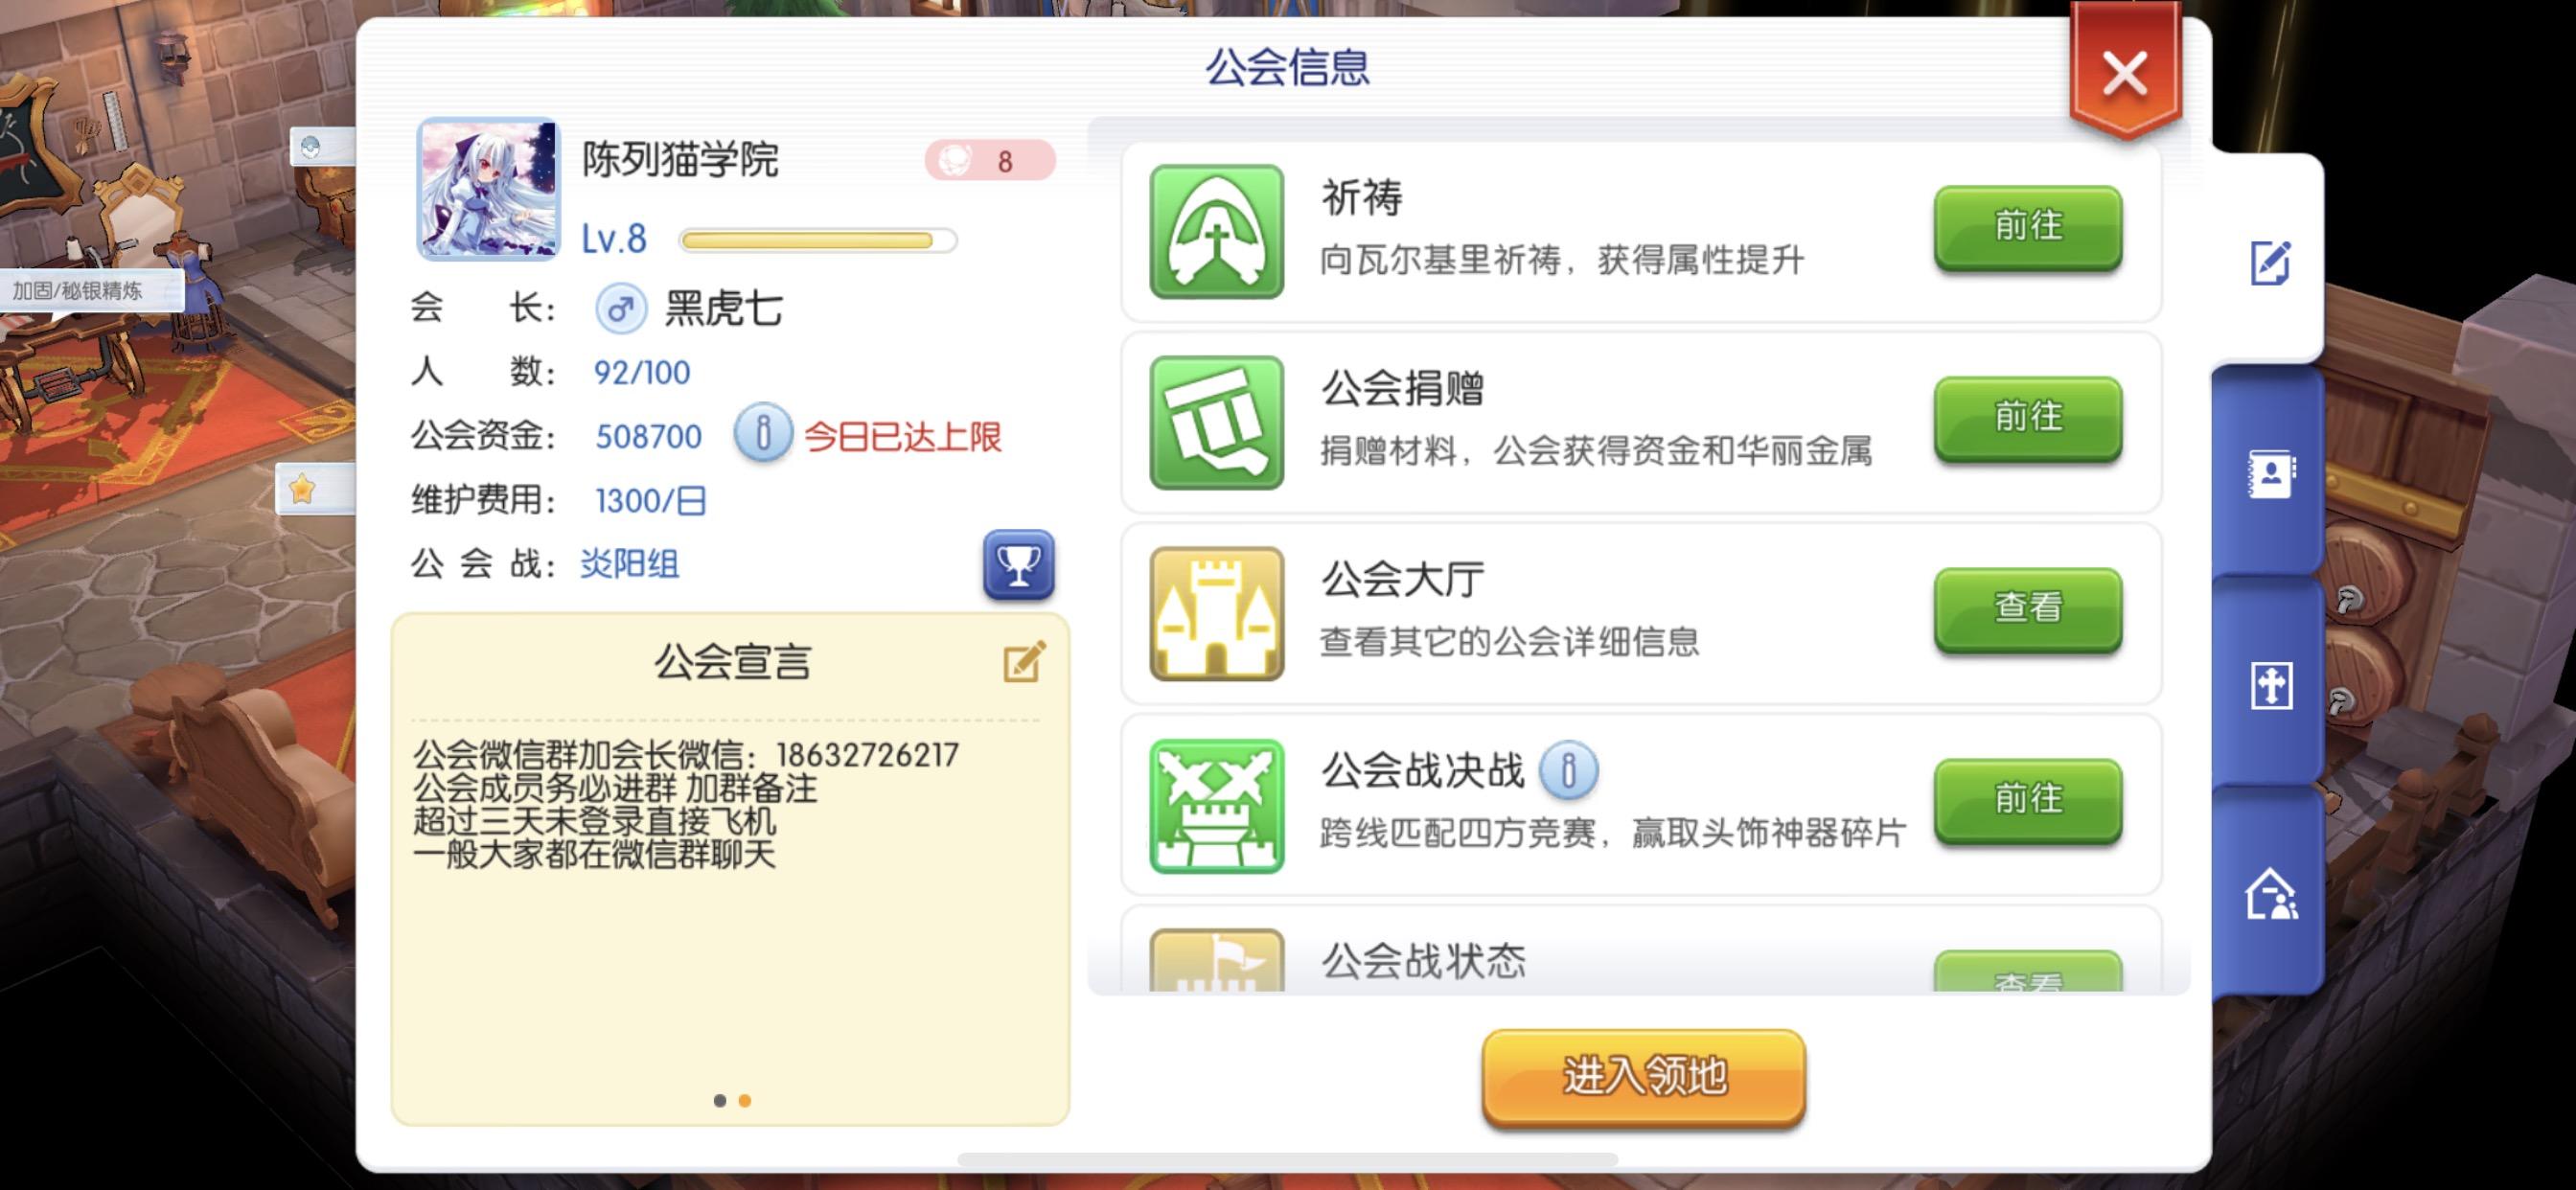The image size is (2576, 1190).
Task: Go to 祈祷 with 前往 button
Action: [x=2027, y=227]
